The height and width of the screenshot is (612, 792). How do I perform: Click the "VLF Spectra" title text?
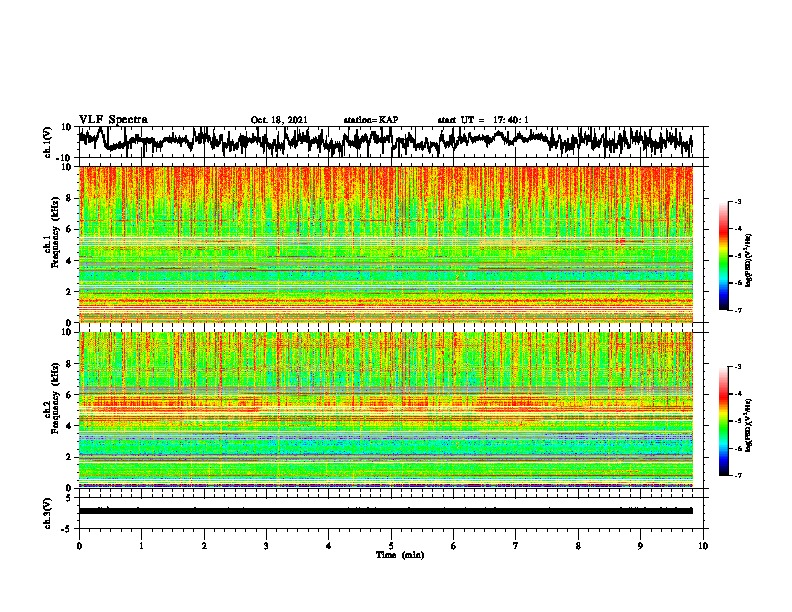[x=113, y=119]
